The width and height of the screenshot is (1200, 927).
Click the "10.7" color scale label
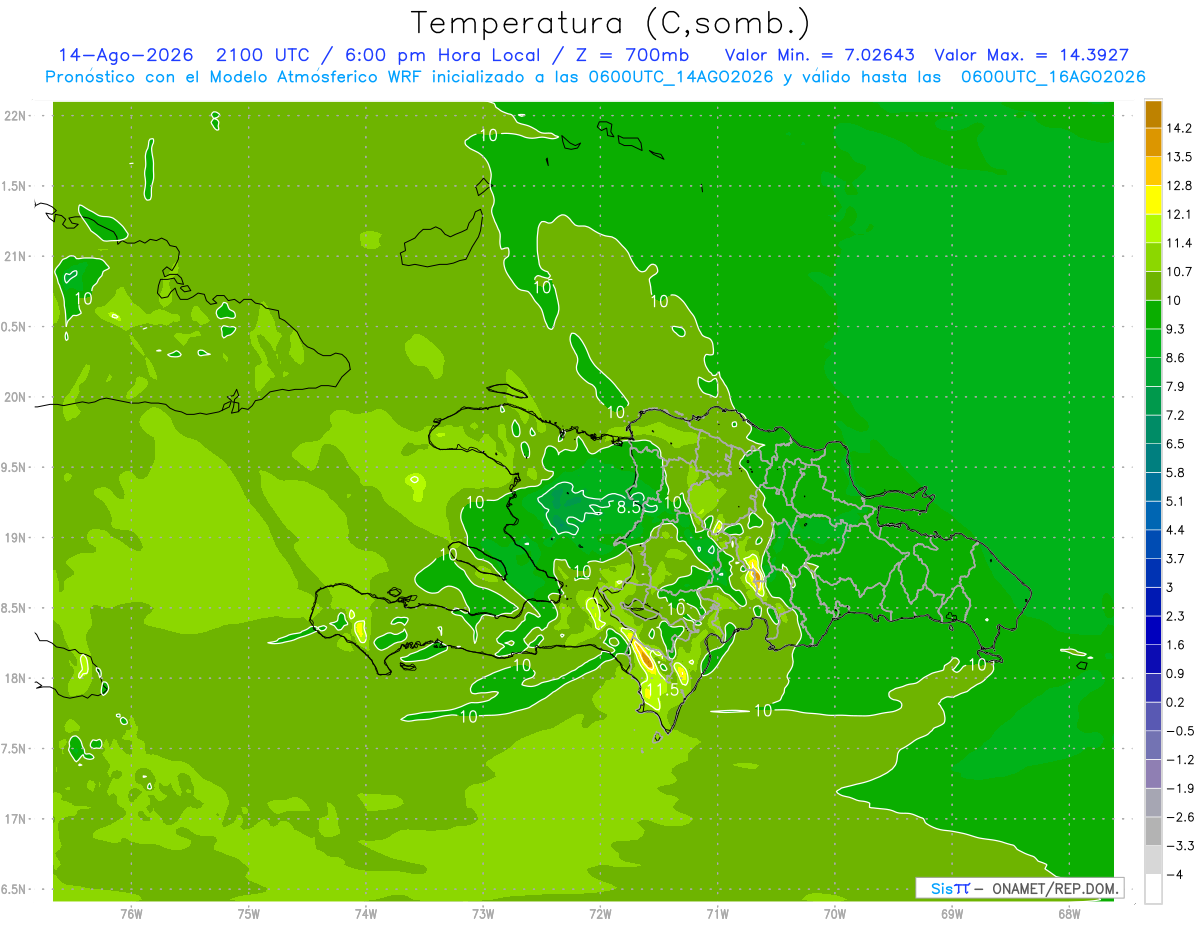[x=1179, y=272]
